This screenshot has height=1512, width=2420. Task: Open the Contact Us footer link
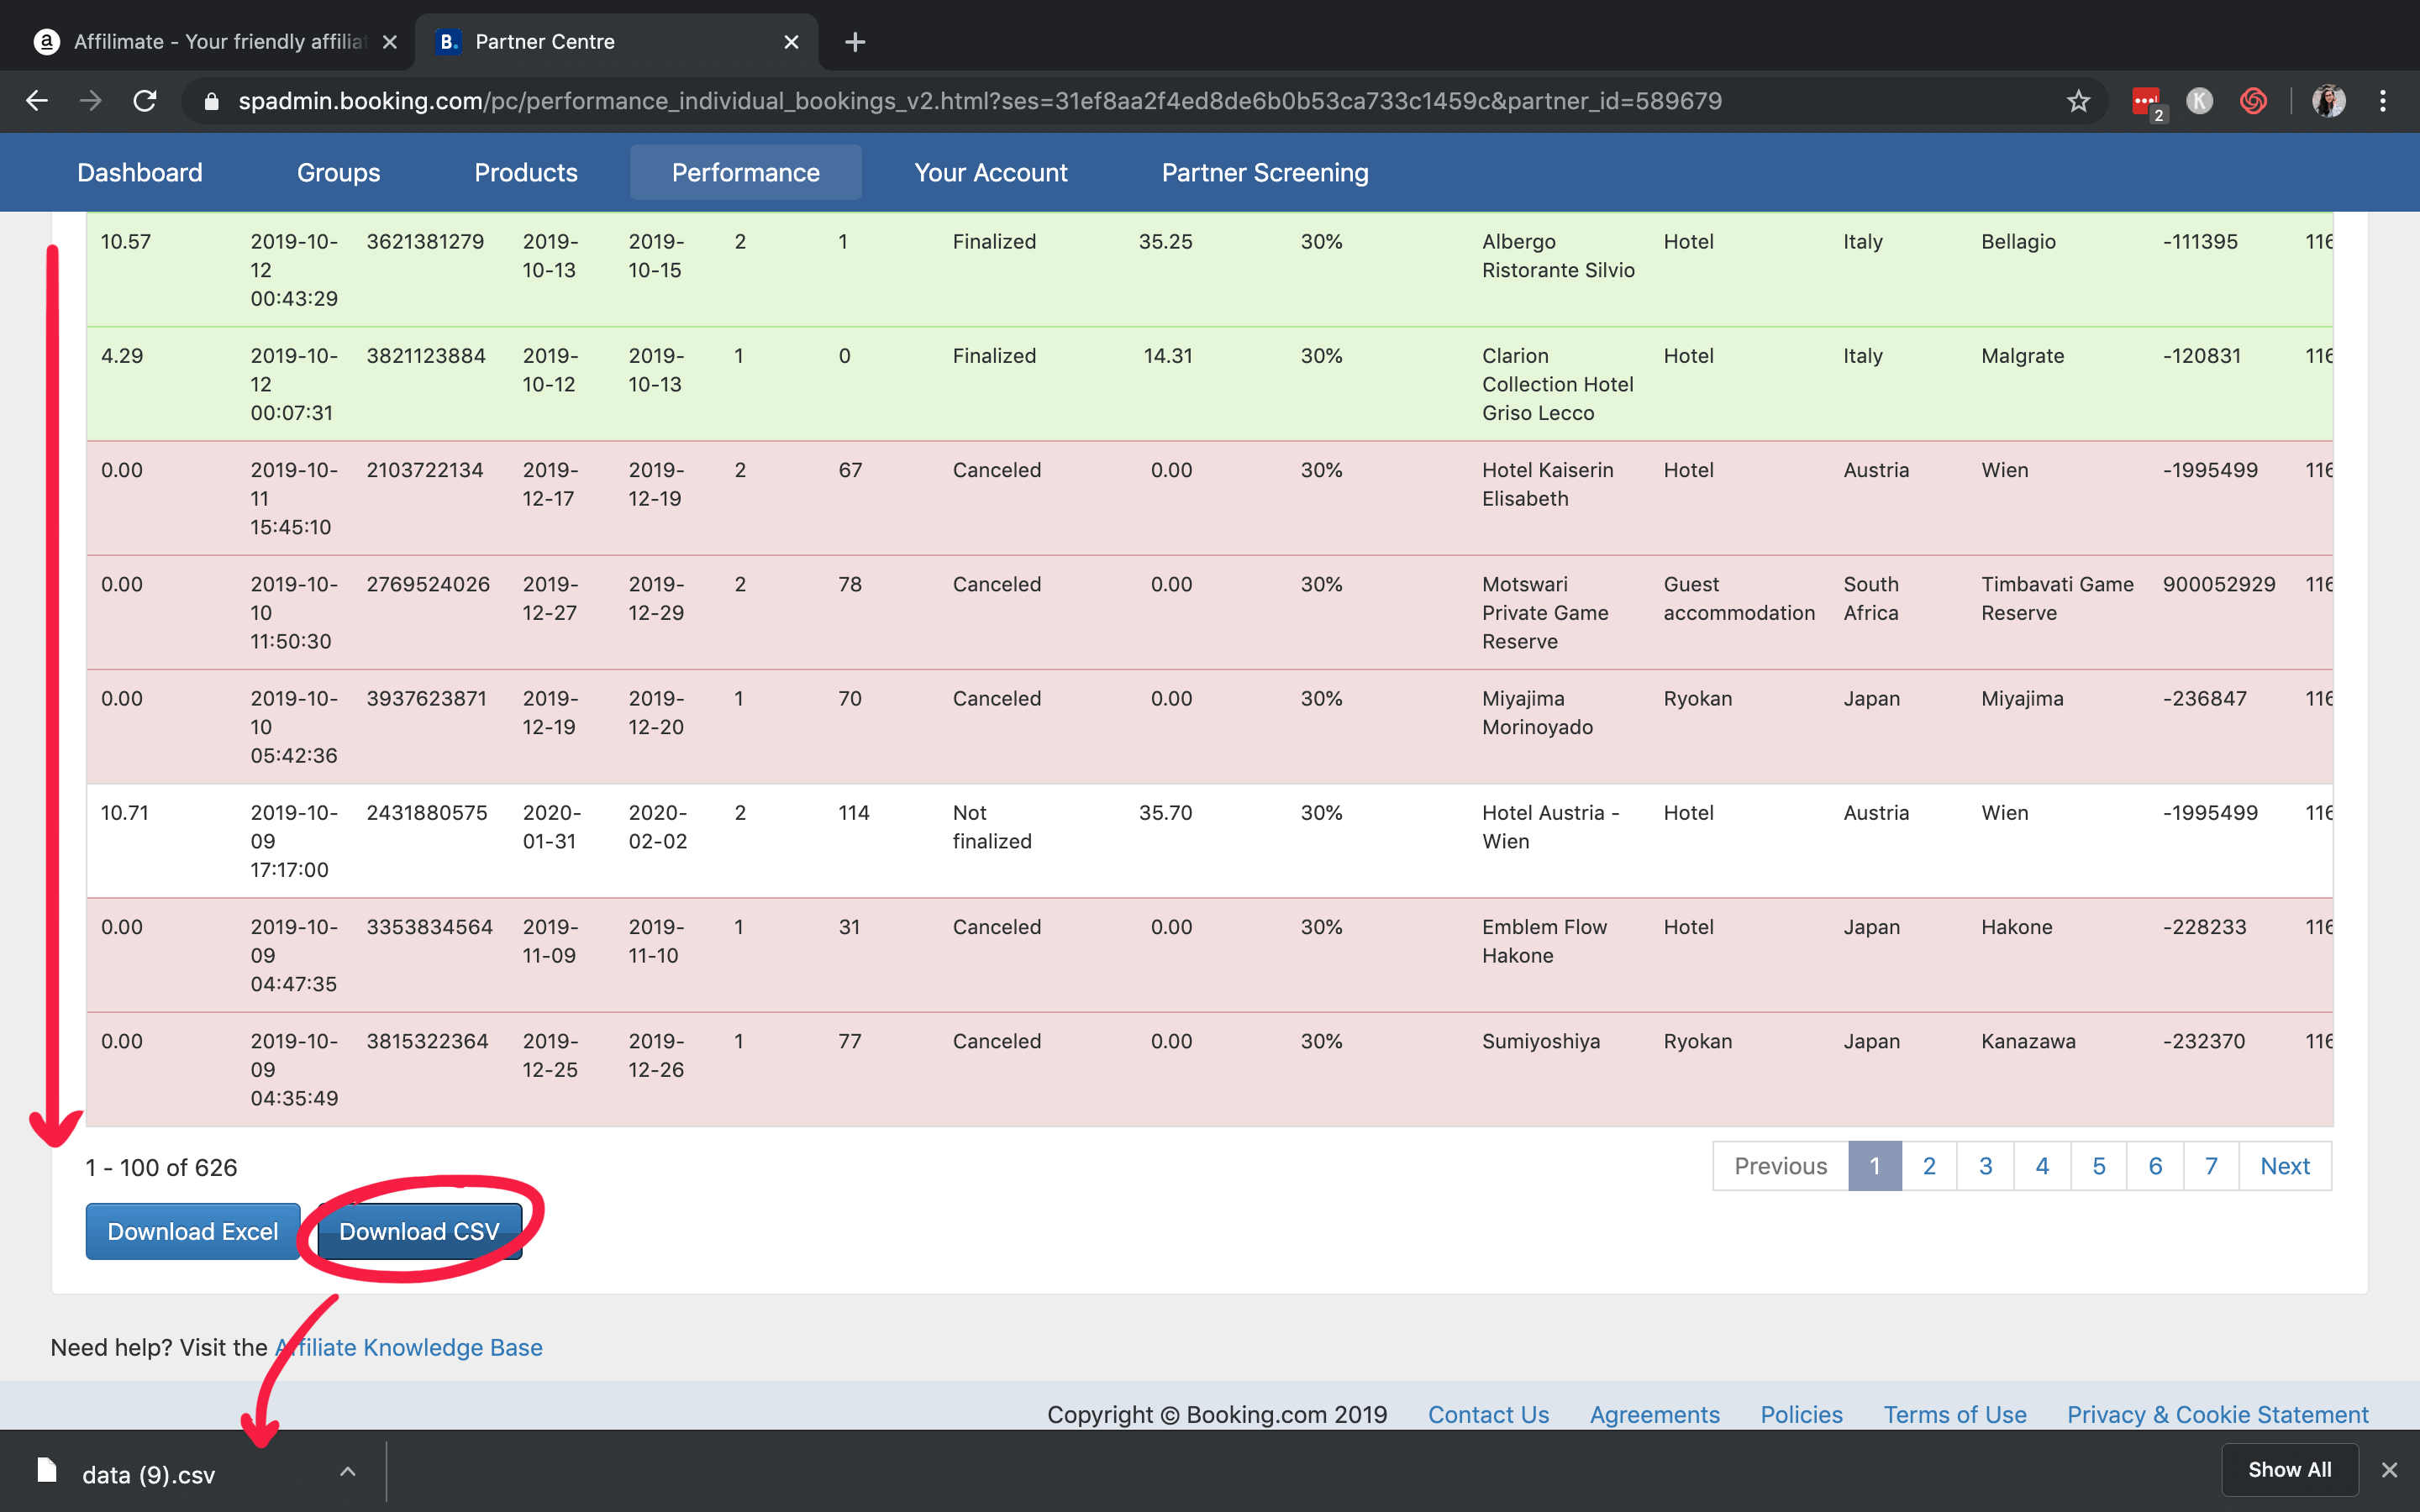pyautogui.click(x=1488, y=1414)
